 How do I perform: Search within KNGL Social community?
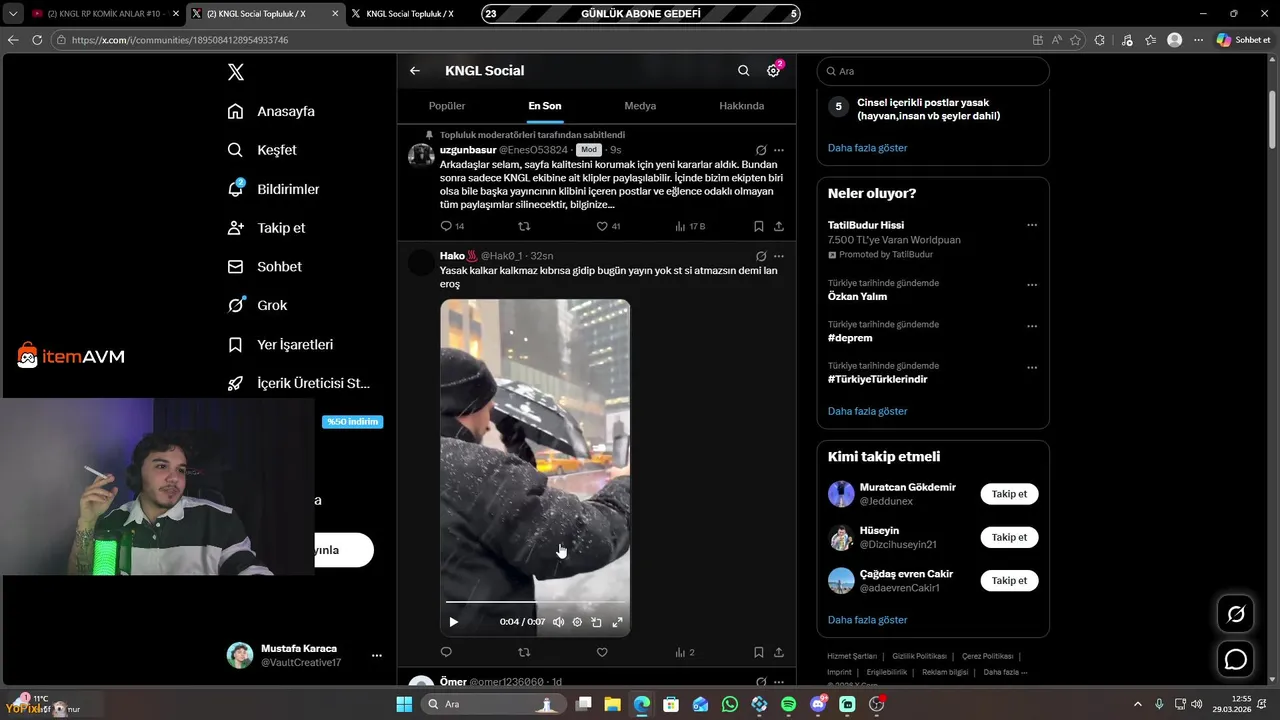pyautogui.click(x=743, y=71)
